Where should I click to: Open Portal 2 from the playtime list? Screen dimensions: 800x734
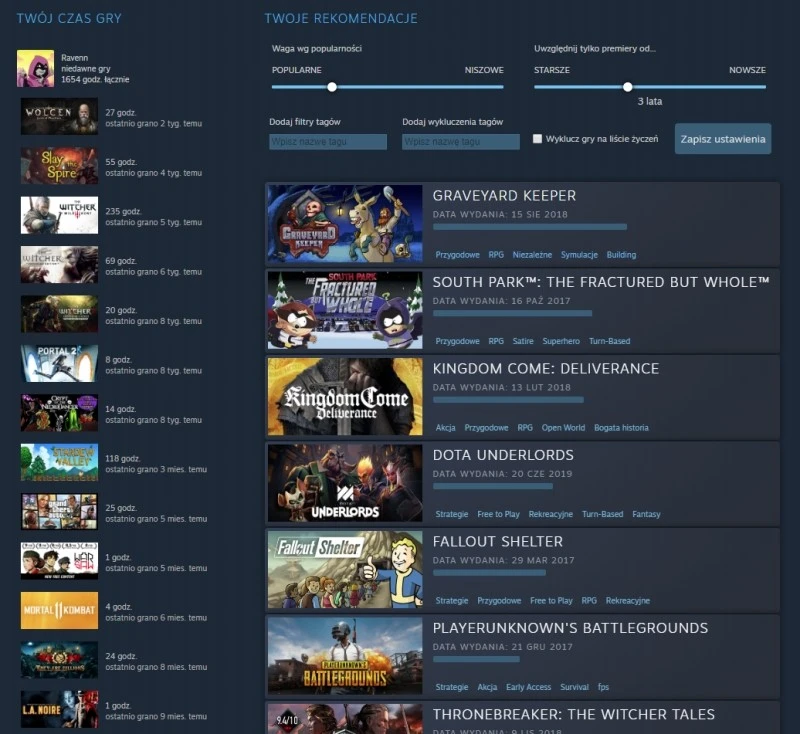(x=59, y=363)
